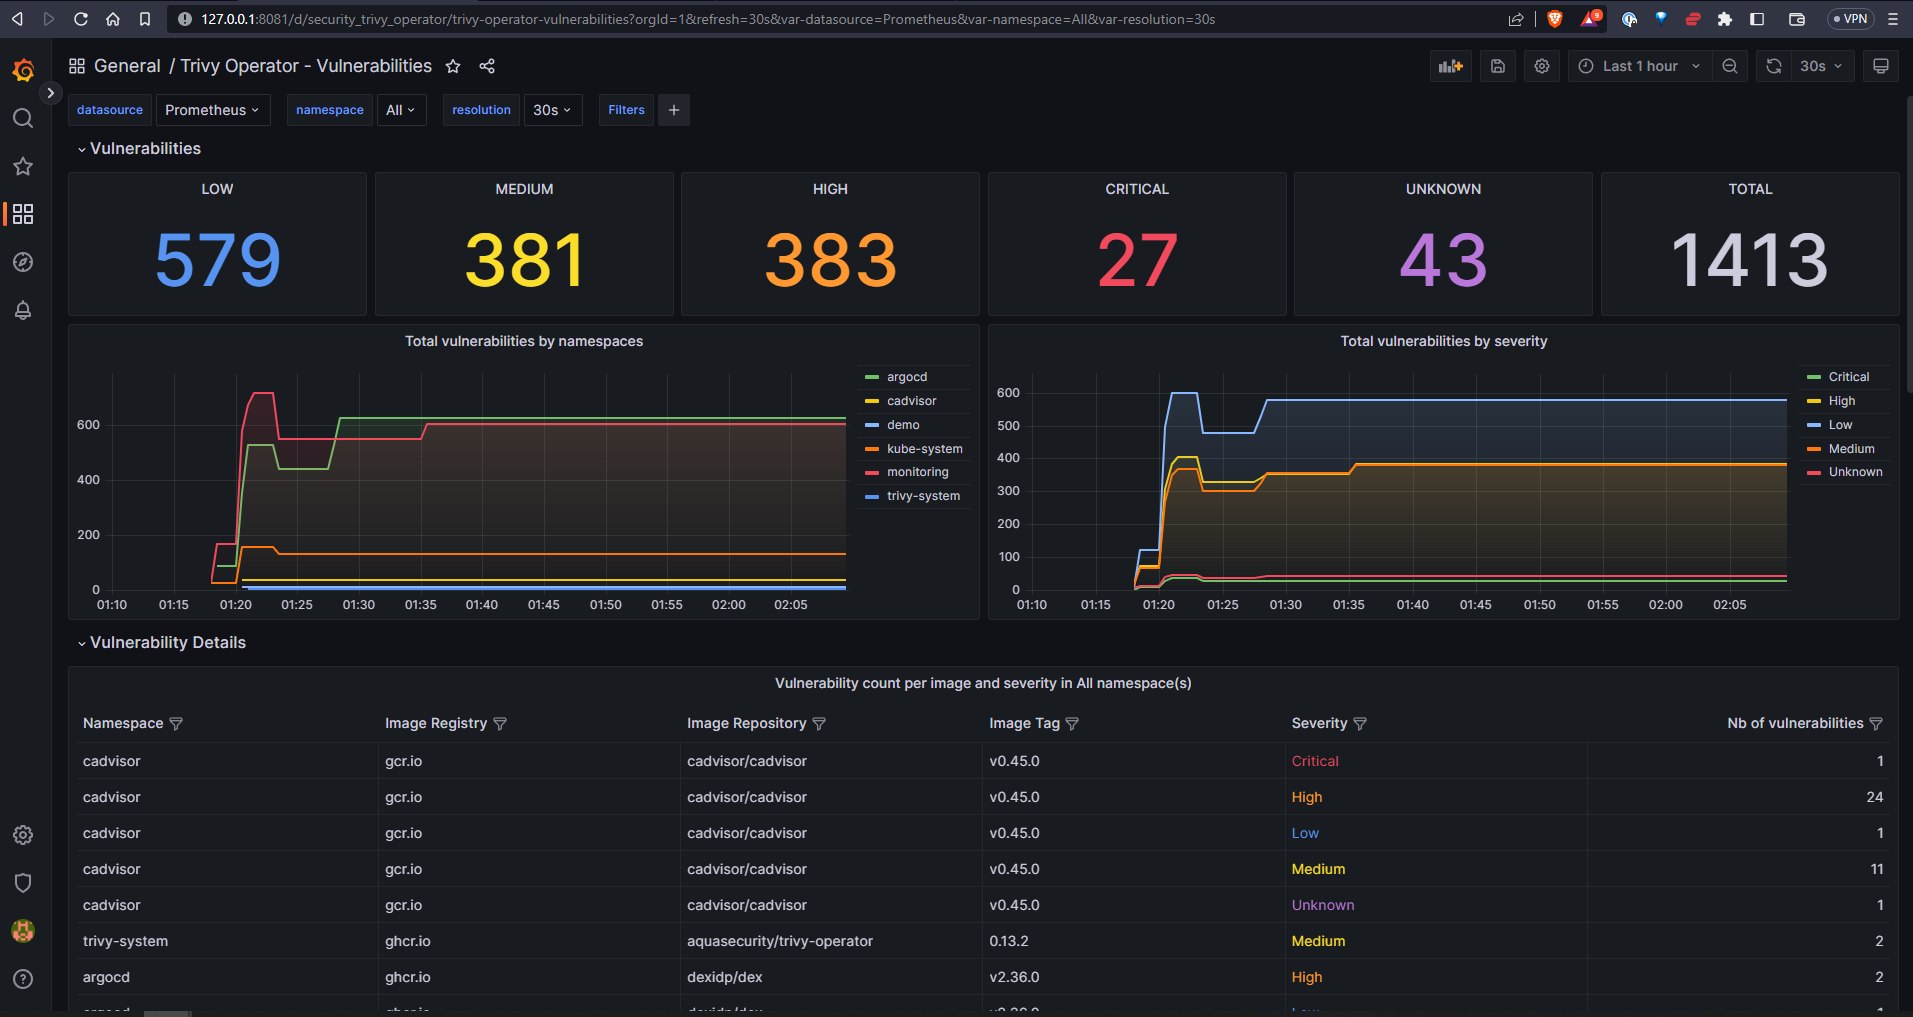Open resolution 30s variable dropdown

pyautogui.click(x=552, y=110)
